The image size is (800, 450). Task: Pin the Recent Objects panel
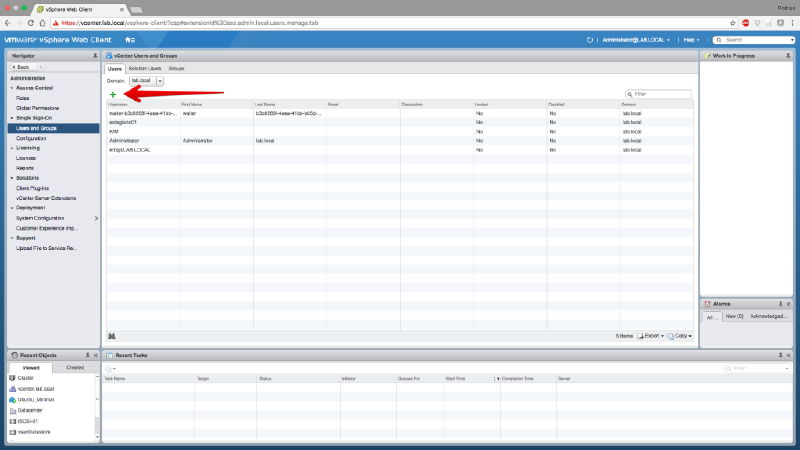(86, 355)
